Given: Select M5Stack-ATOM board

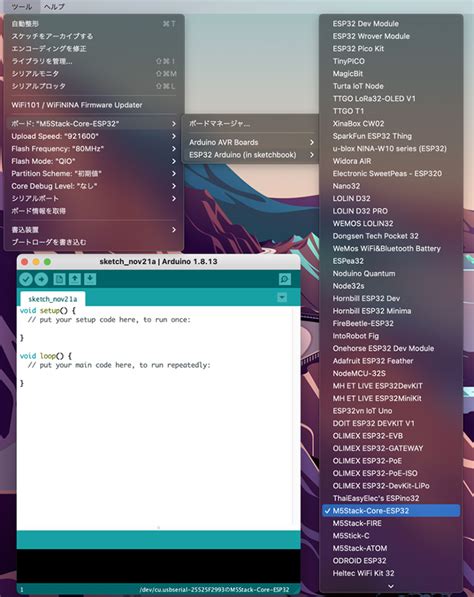Looking at the screenshot, I should click(x=391, y=548).
